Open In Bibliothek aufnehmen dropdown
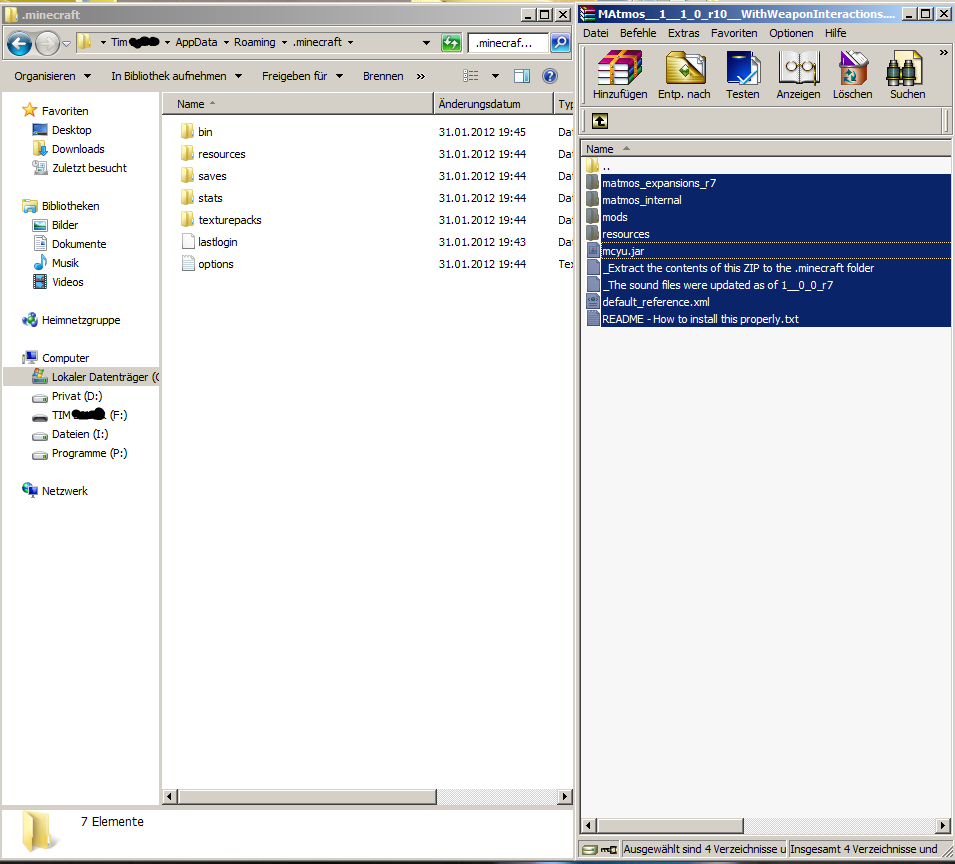Image resolution: width=955 pixels, height=864 pixels. click(x=177, y=76)
